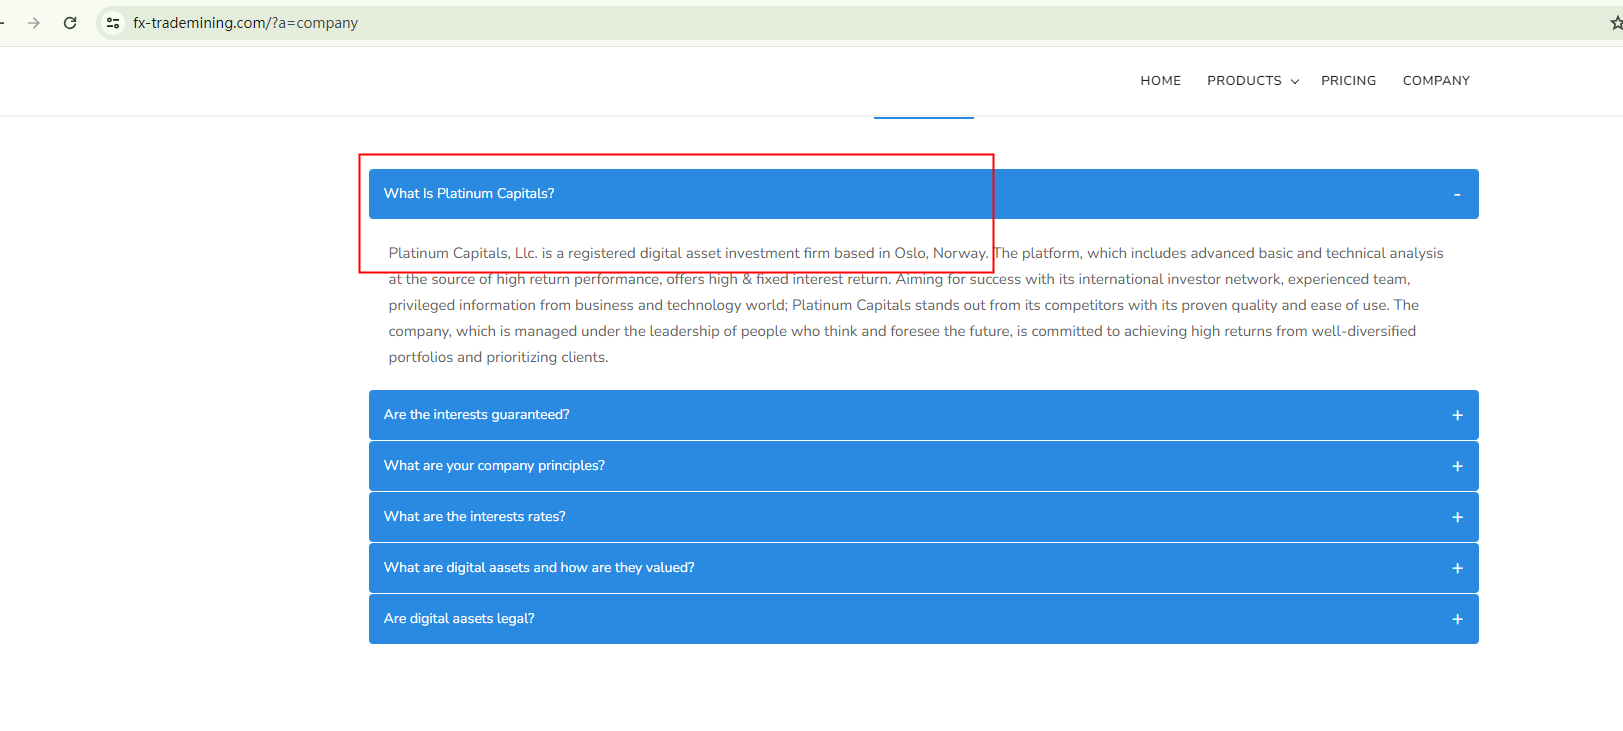Screen dimensions: 1623x731
Task: Bookmark this page with the star icon
Action: [1615, 23]
